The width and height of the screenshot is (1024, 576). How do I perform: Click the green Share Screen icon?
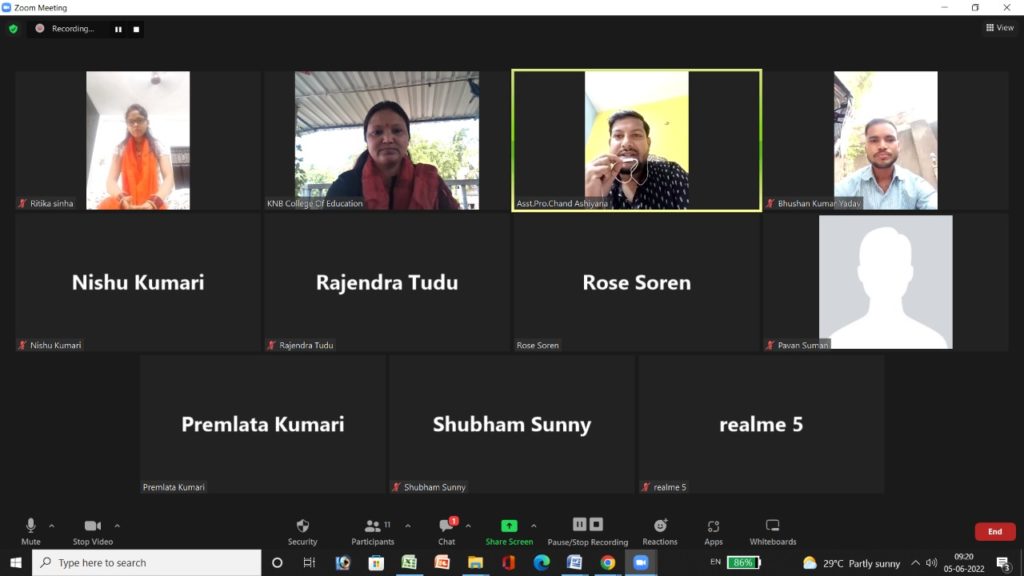pyautogui.click(x=509, y=526)
